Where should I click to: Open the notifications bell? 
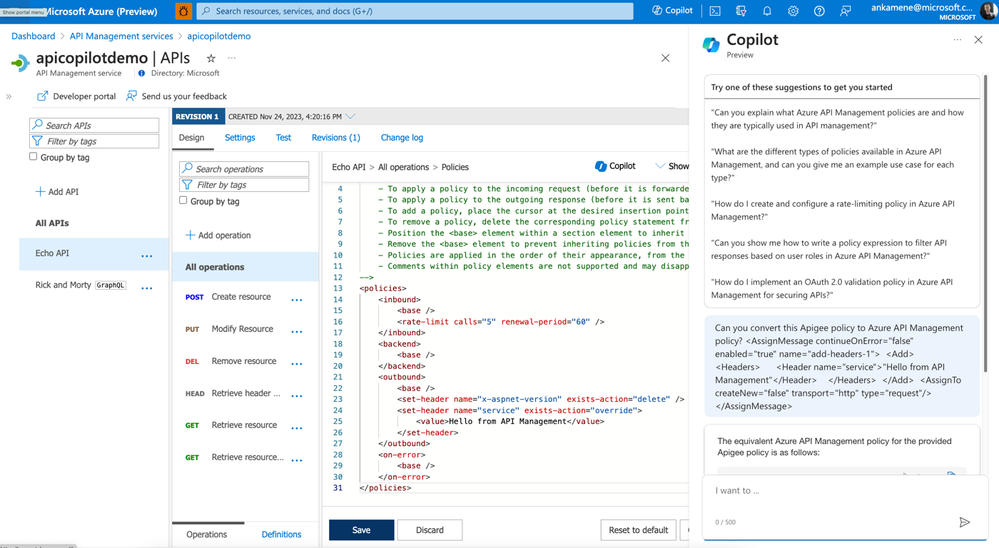click(767, 11)
